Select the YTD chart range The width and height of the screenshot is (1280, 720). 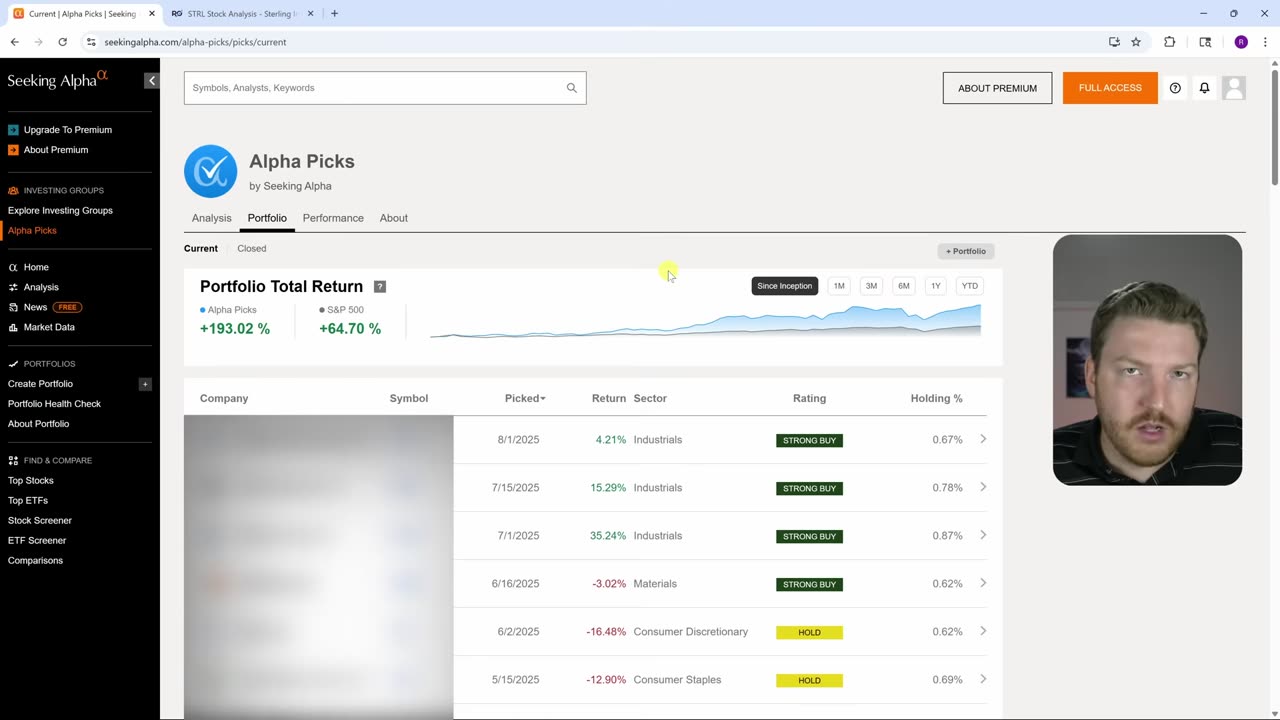pos(970,286)
